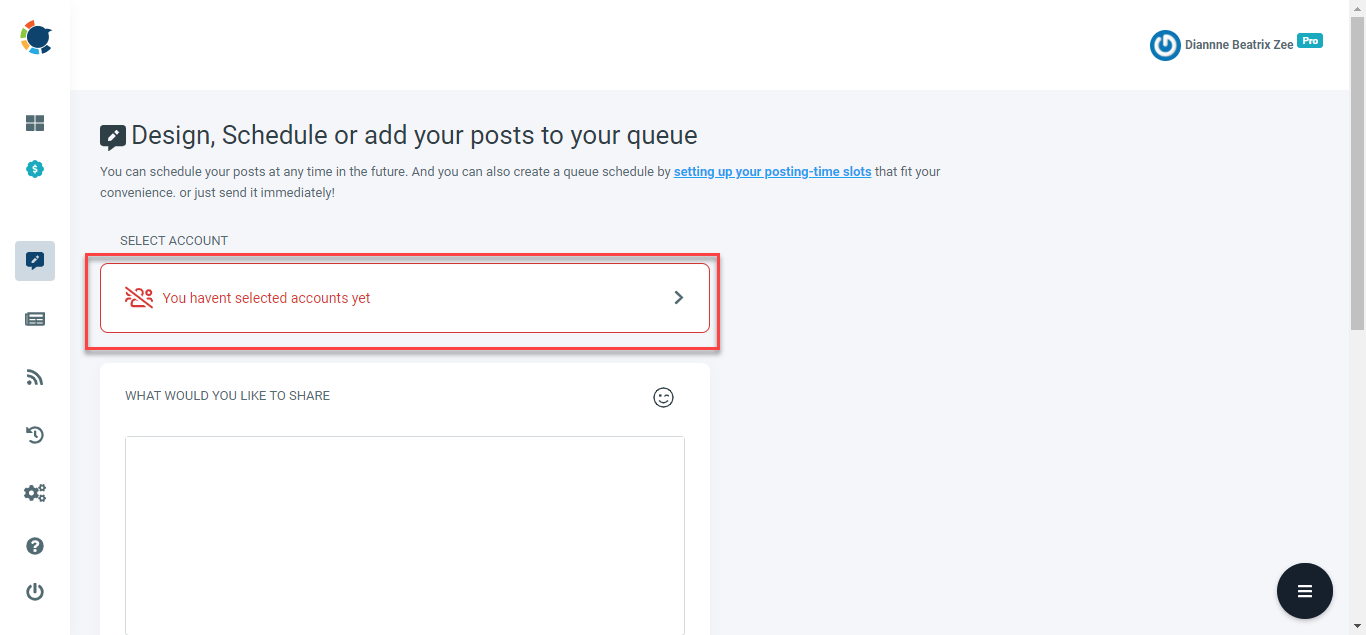The height and width of the screenshot is (635, 1366).
Task: Click the dollar badge icon in sidebar
Action: pos(35,169)
